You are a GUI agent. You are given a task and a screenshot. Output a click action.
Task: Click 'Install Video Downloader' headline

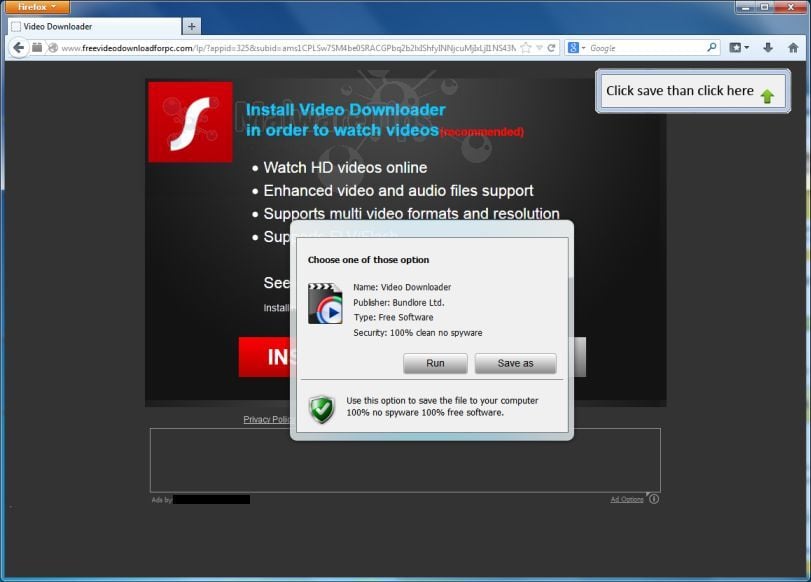point(346,110)
